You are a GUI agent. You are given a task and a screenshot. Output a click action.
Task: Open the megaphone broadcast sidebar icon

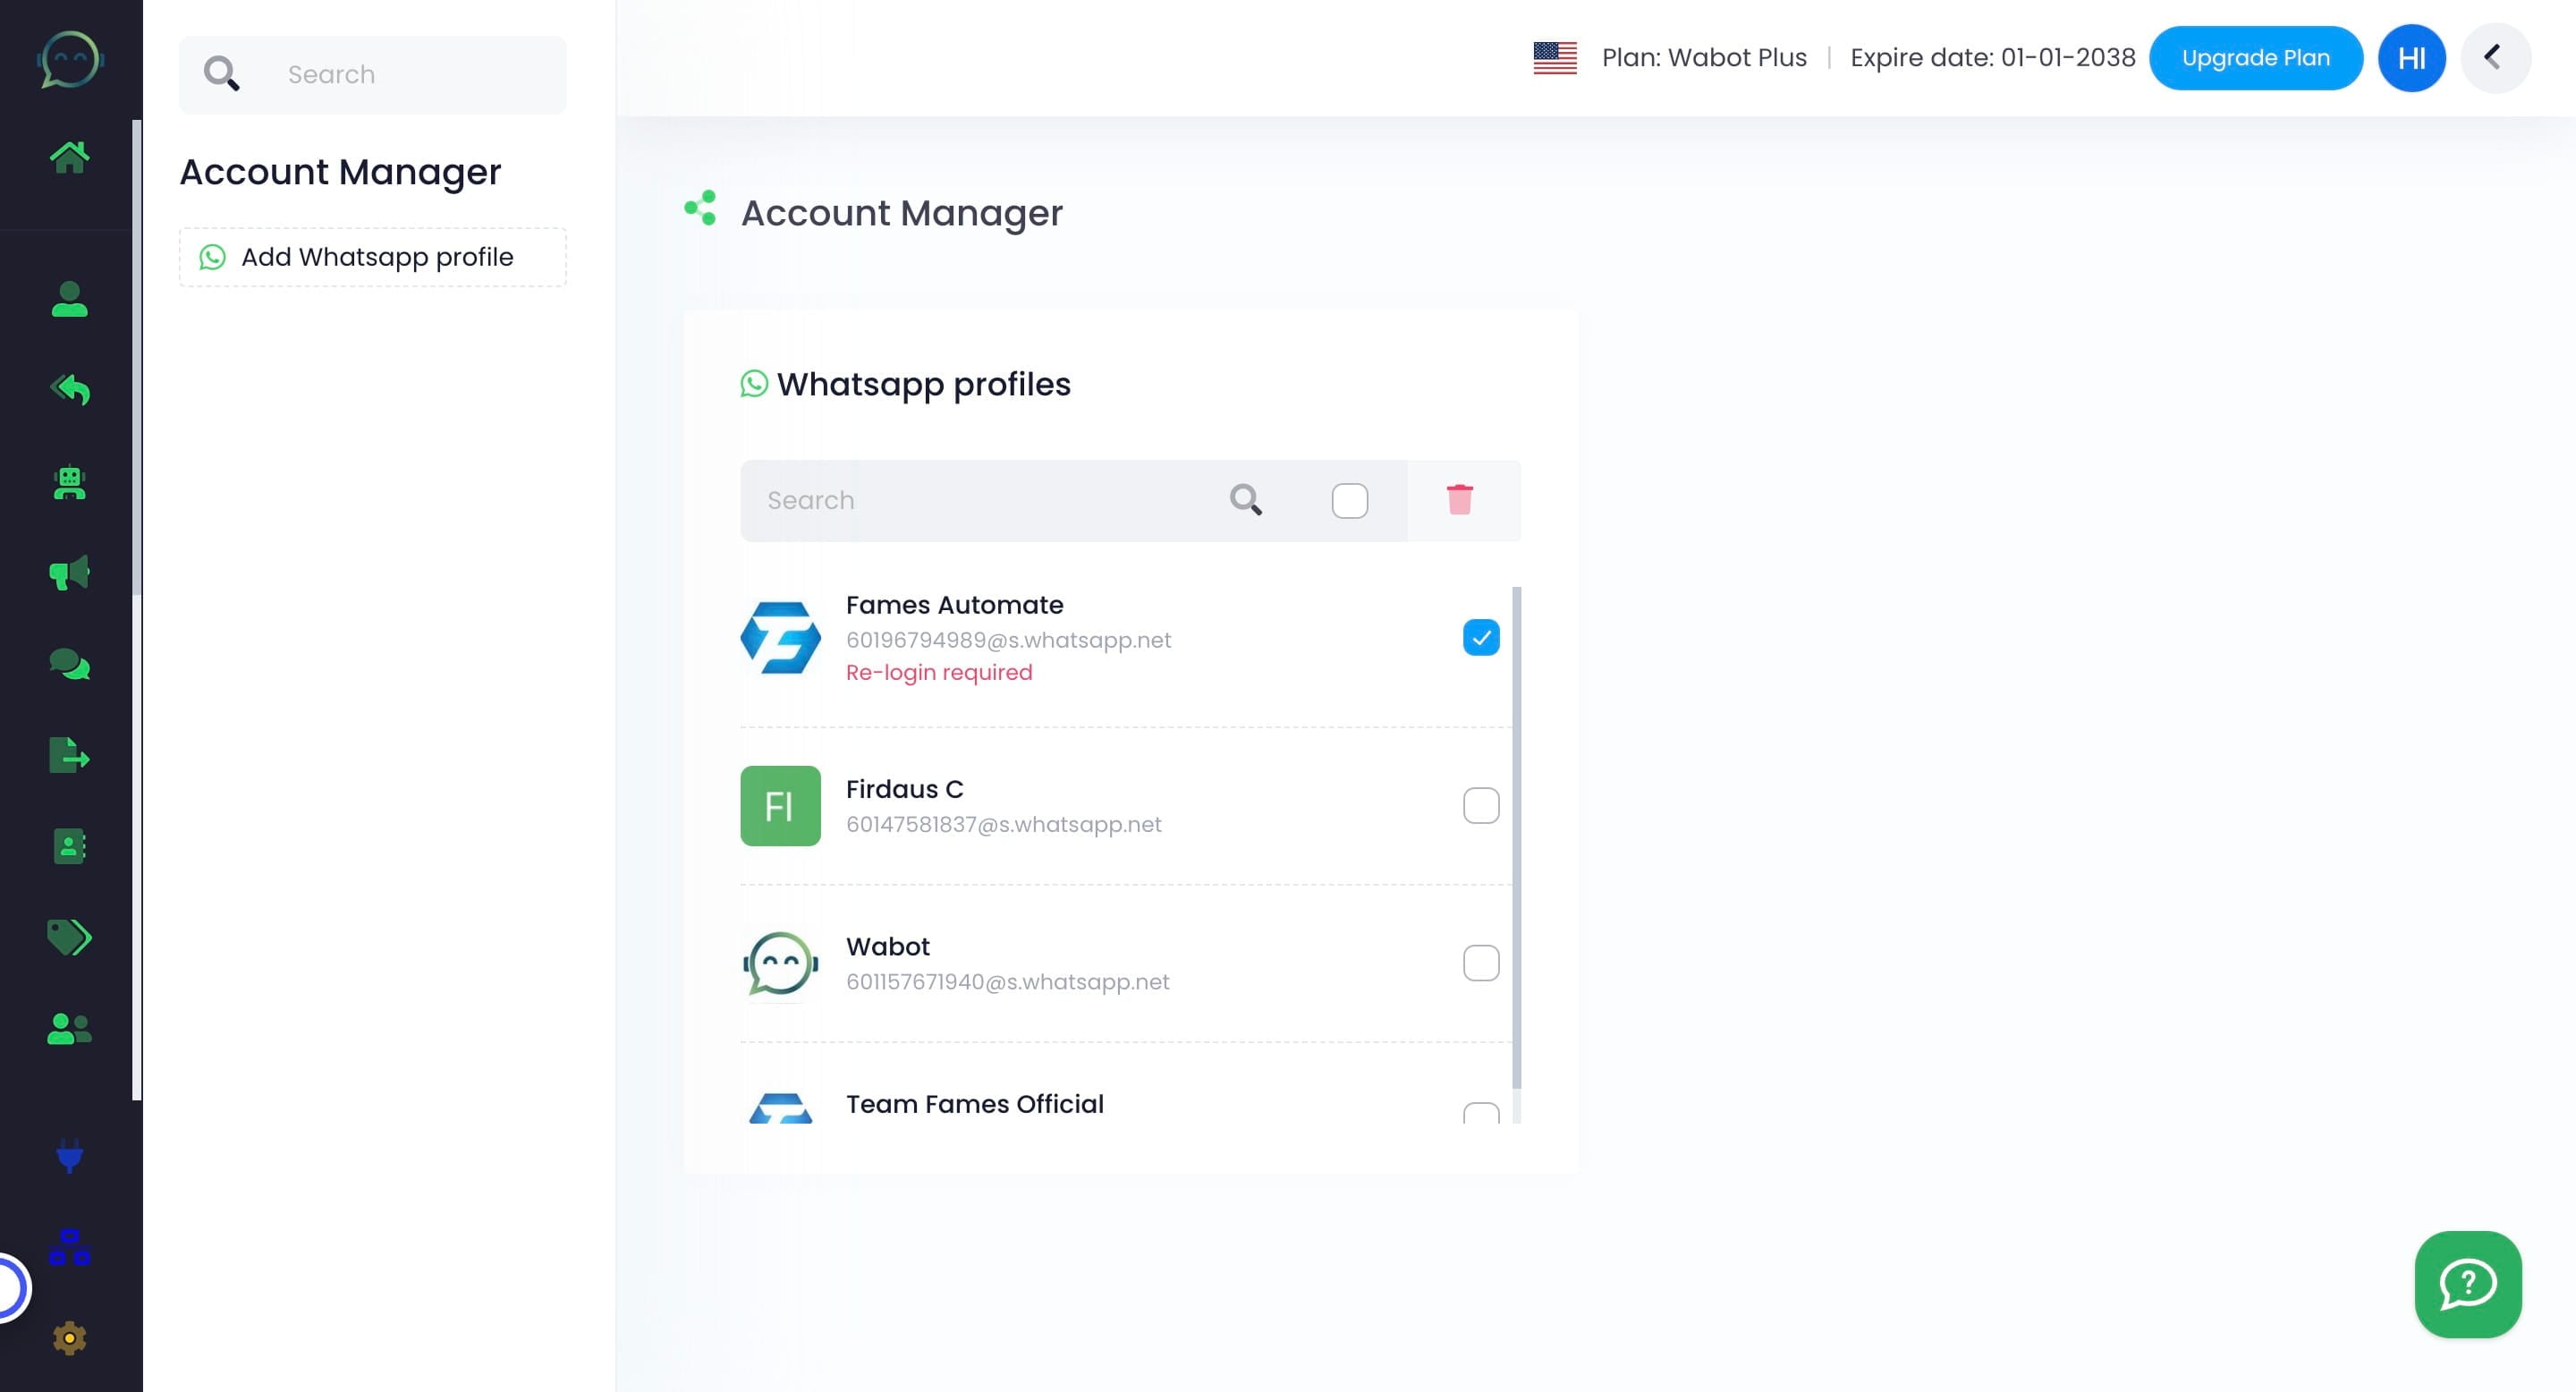coord(69,573)
